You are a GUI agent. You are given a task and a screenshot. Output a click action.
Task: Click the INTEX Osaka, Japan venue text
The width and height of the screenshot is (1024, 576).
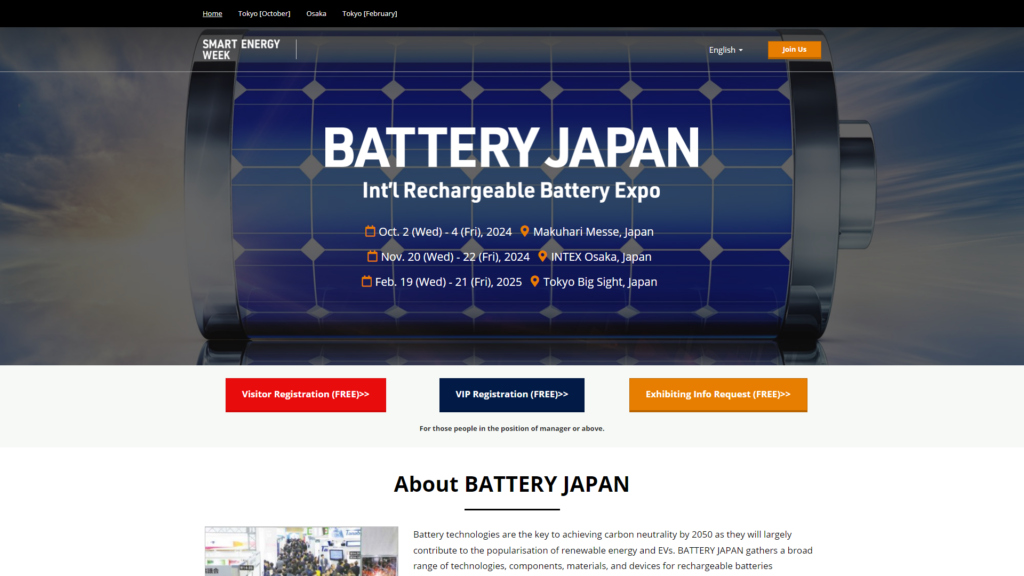pos(601,257)
